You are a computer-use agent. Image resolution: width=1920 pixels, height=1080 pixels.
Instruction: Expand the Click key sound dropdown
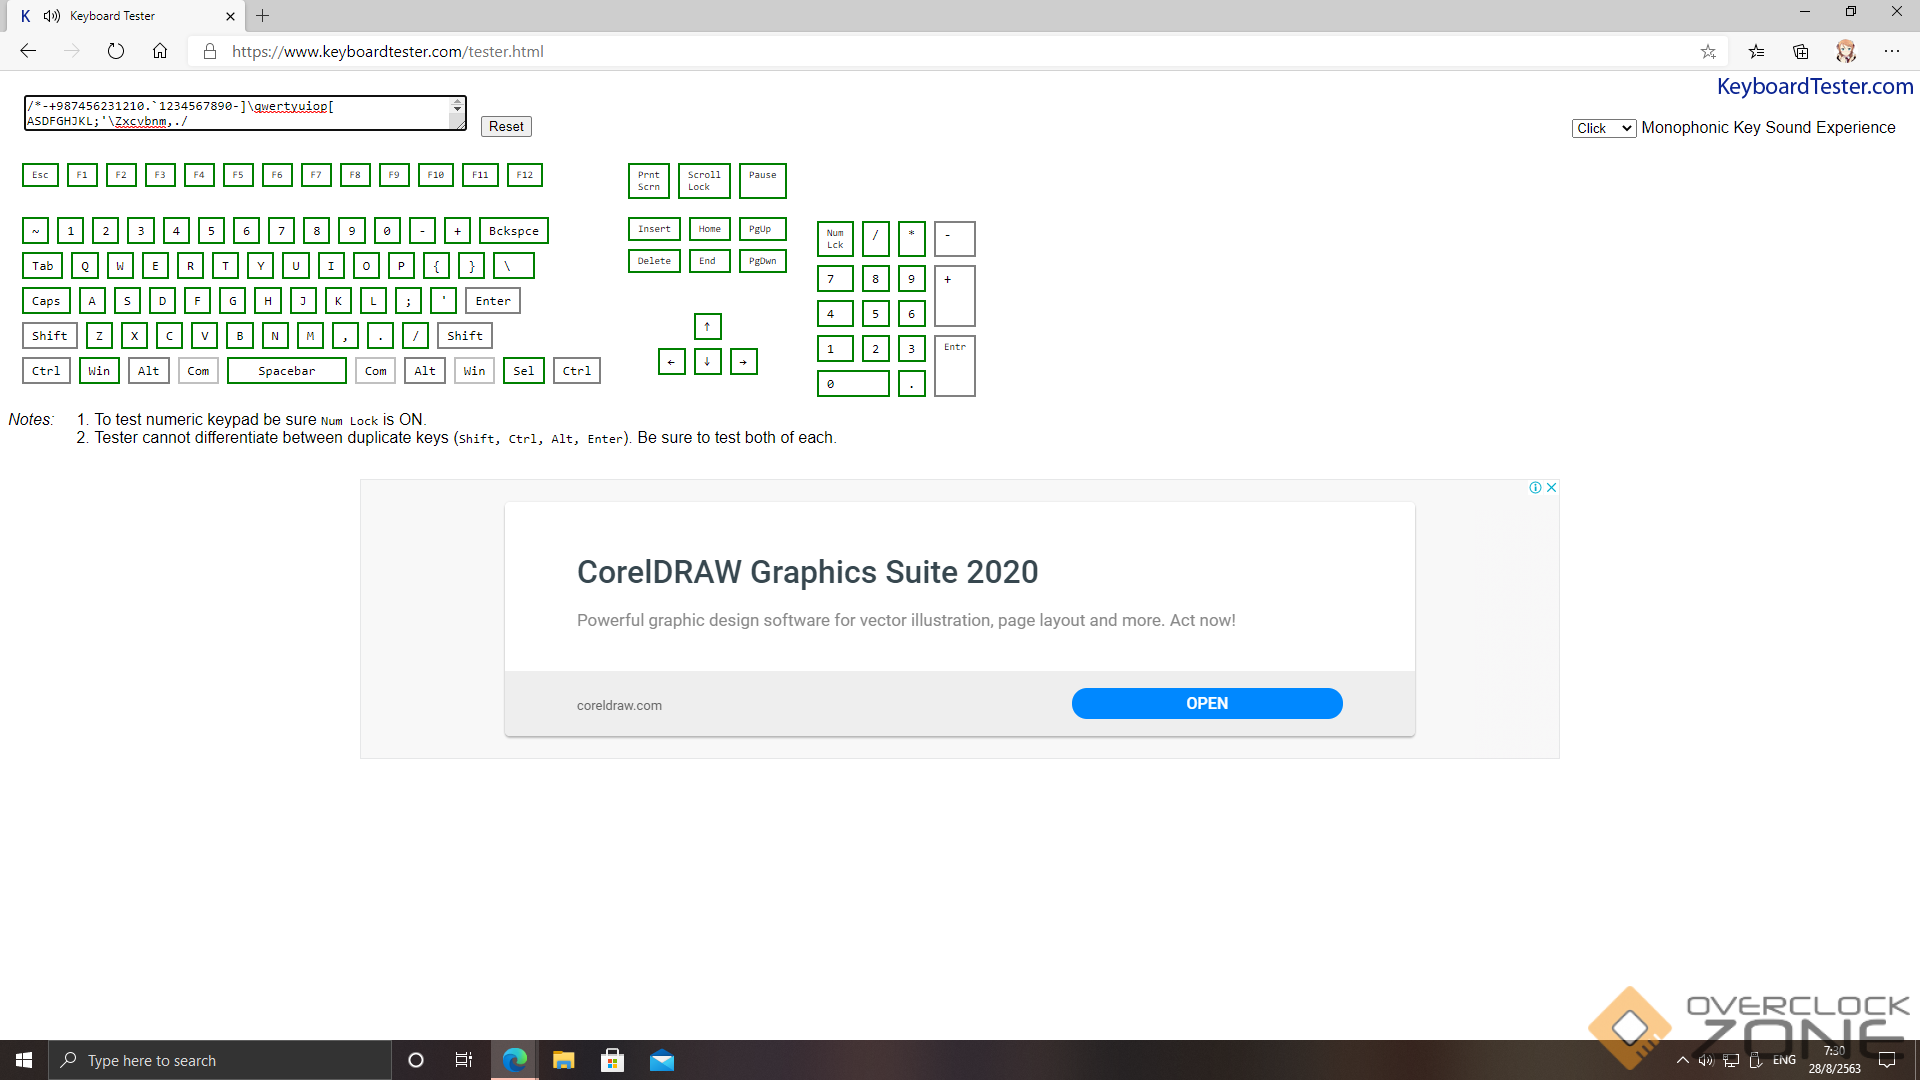[1603, 128]
